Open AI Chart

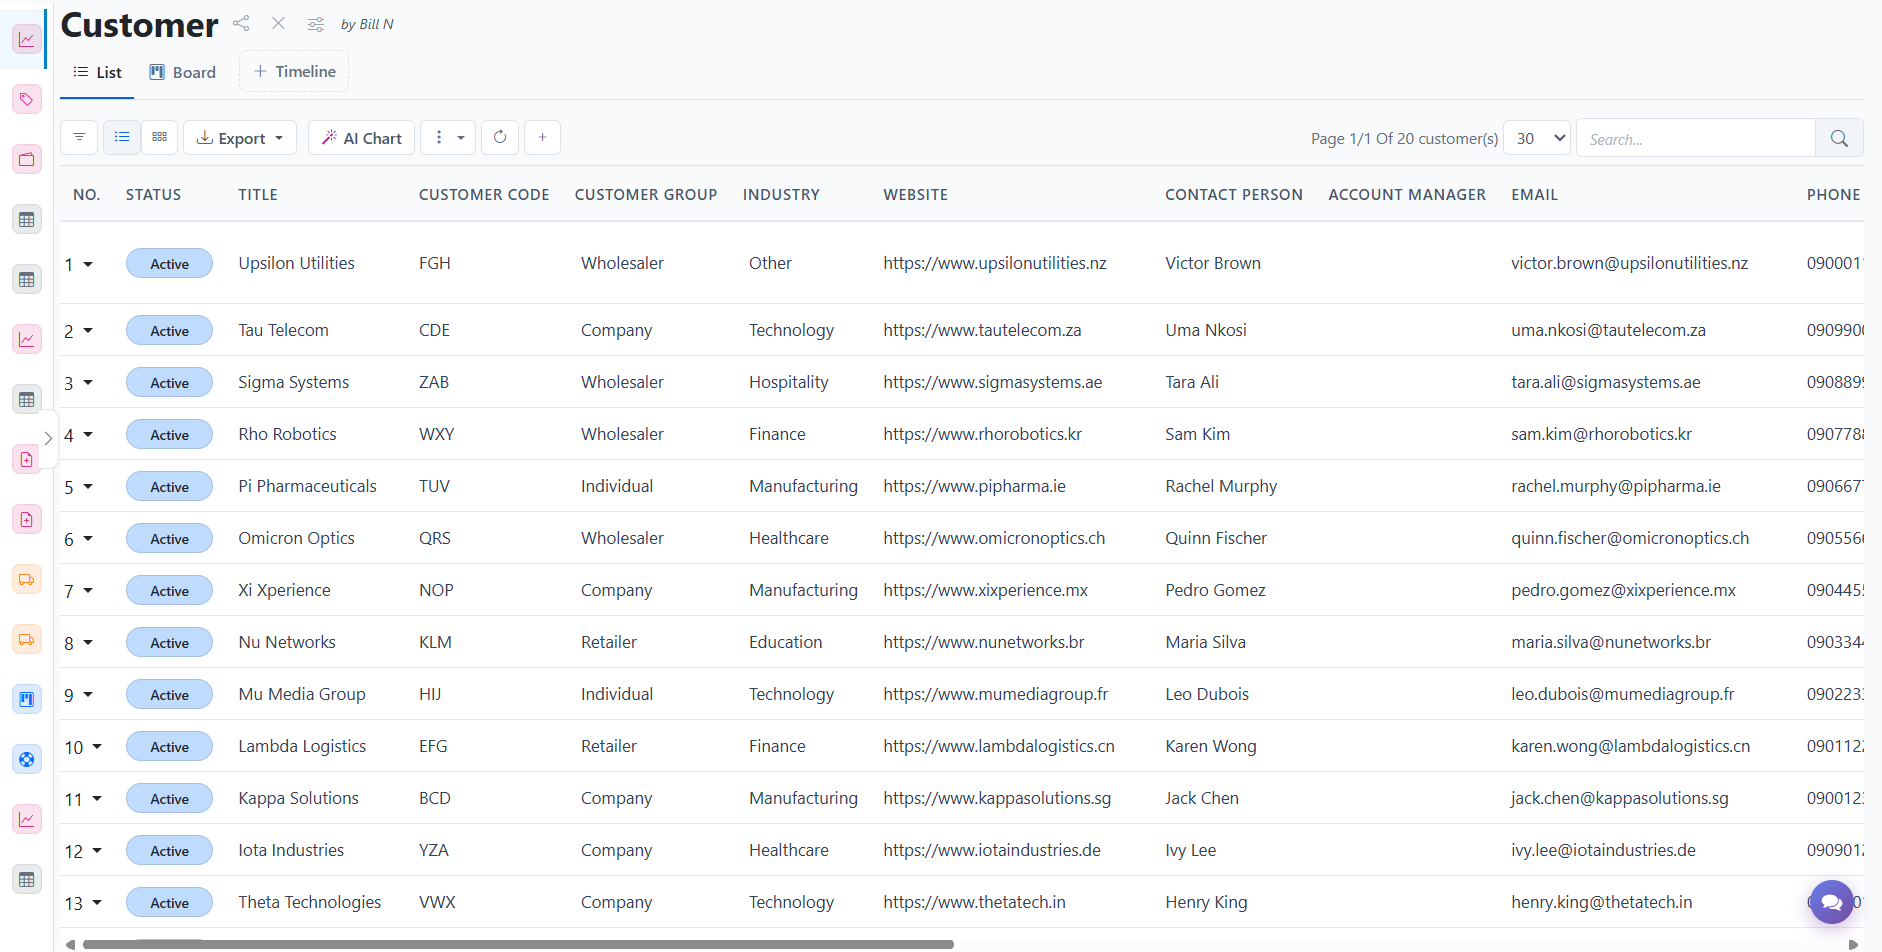(x=362, y=137)
